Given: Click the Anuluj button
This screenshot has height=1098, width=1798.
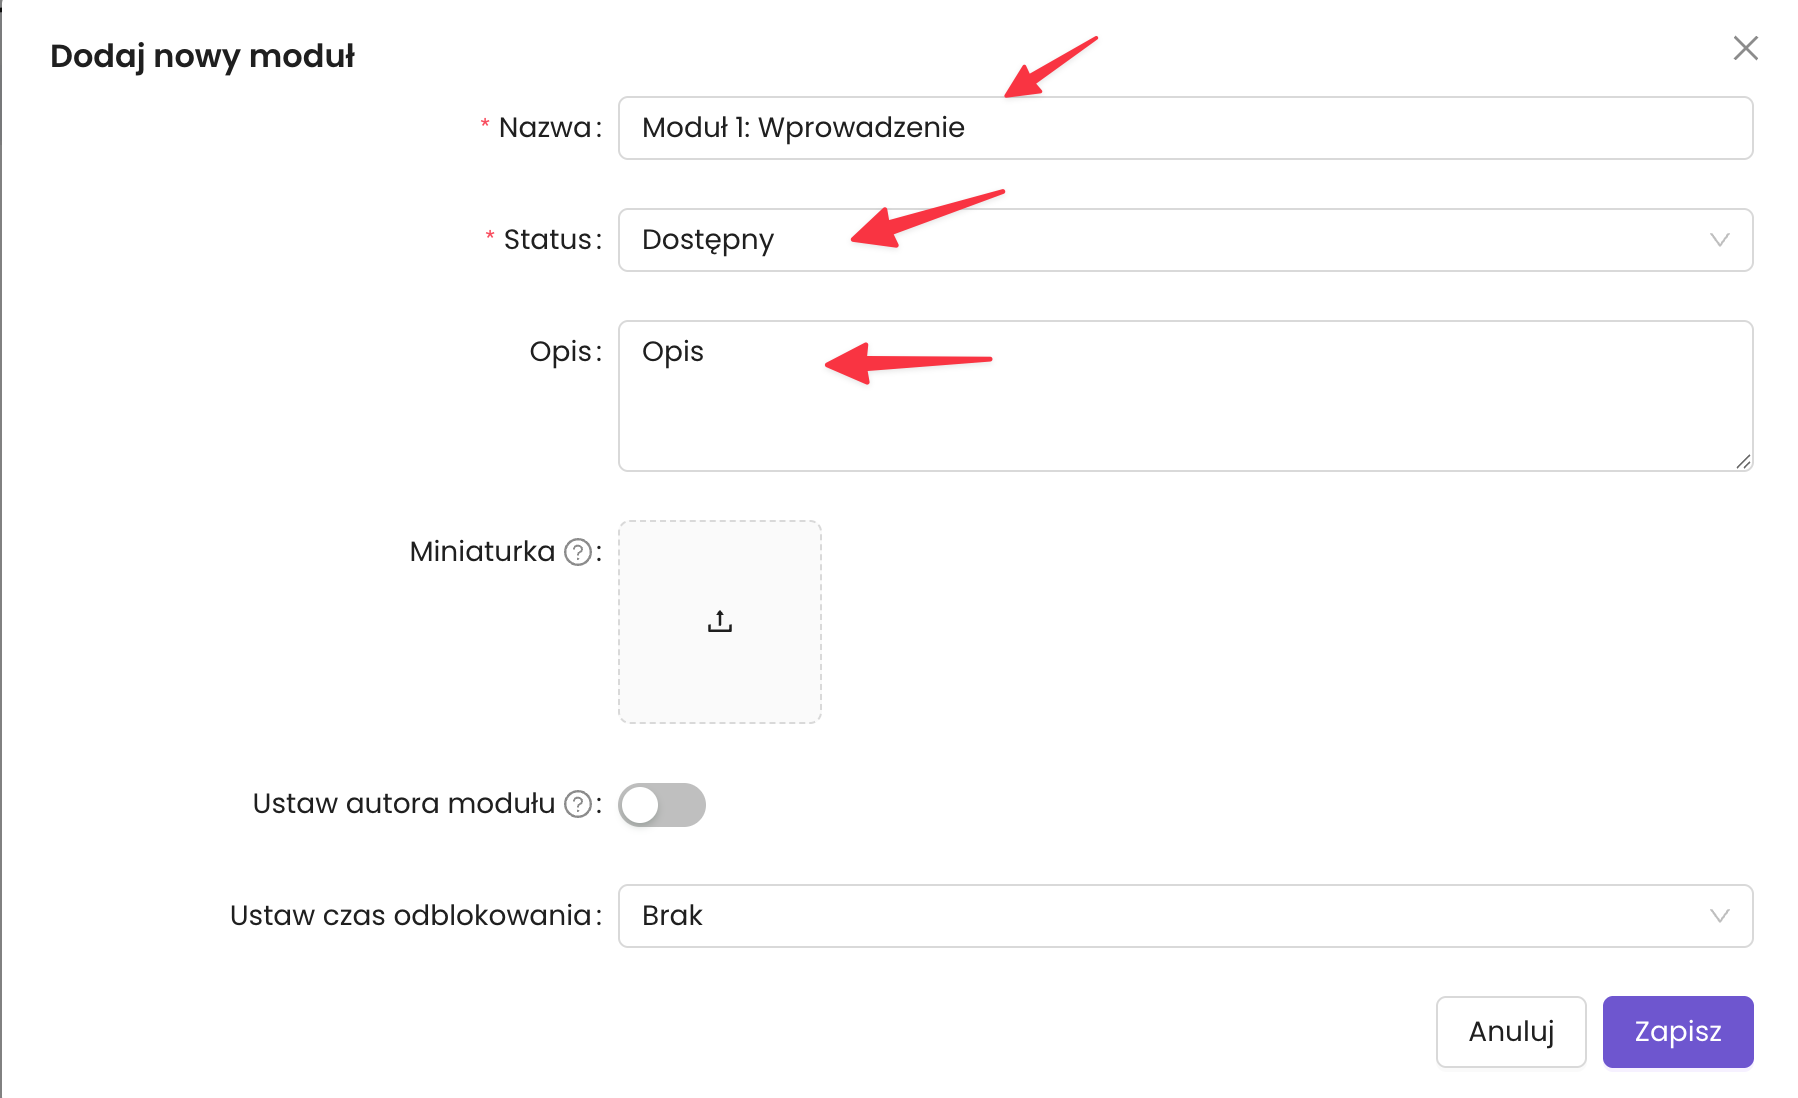Looking at the screenshot, I should pyautogui.click(x=1510, y=1032).
